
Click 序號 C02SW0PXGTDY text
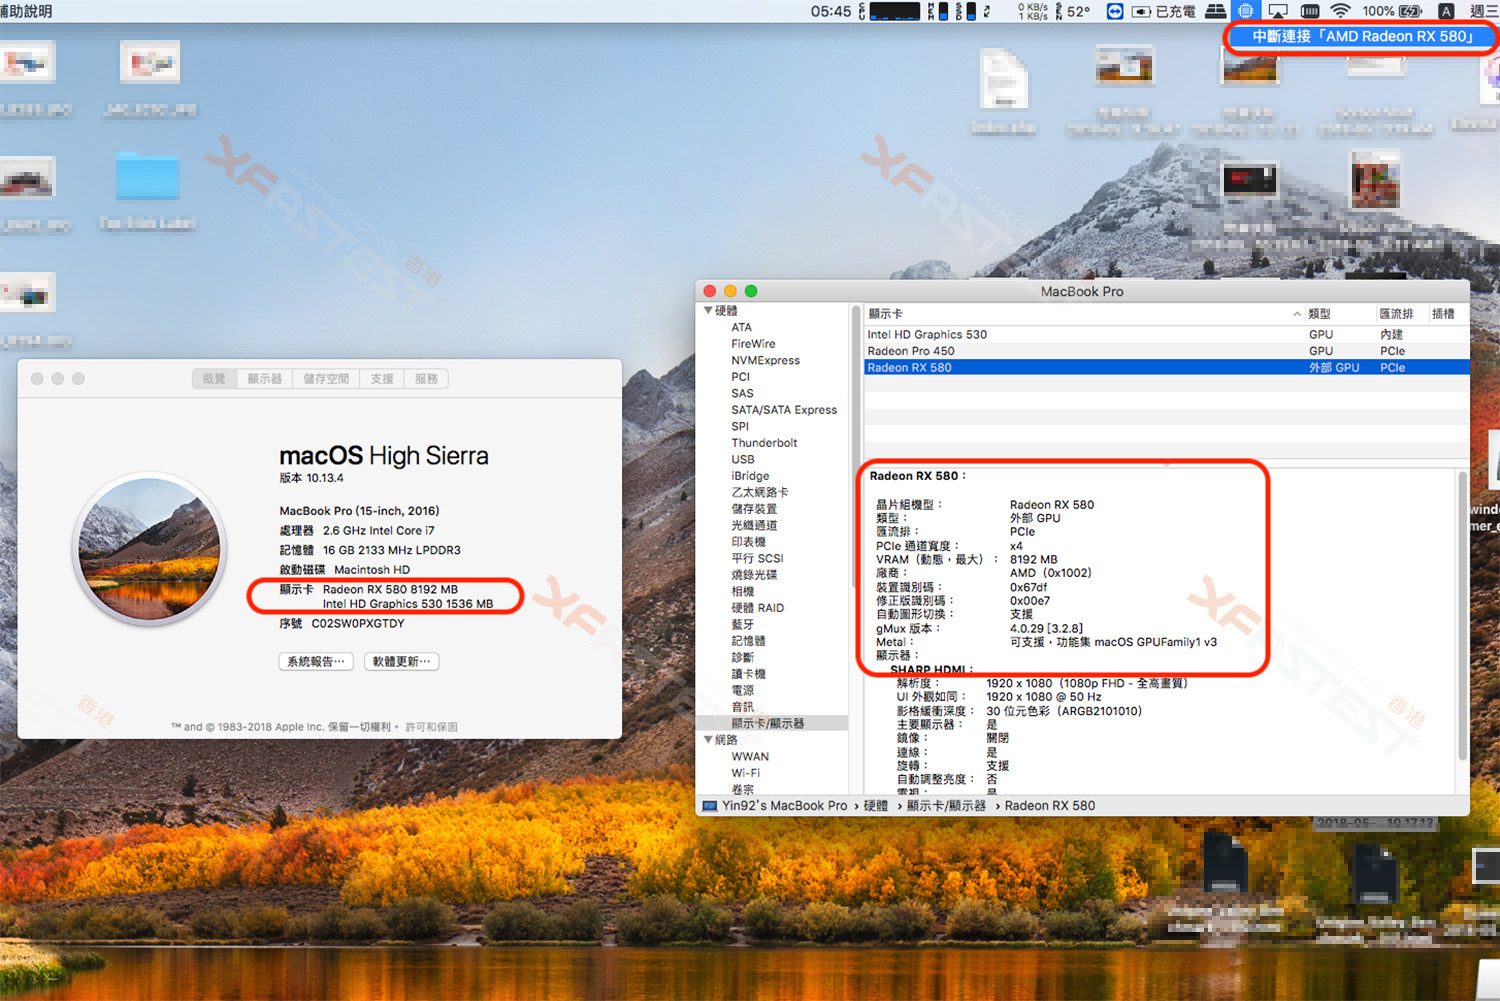point(342,623)
